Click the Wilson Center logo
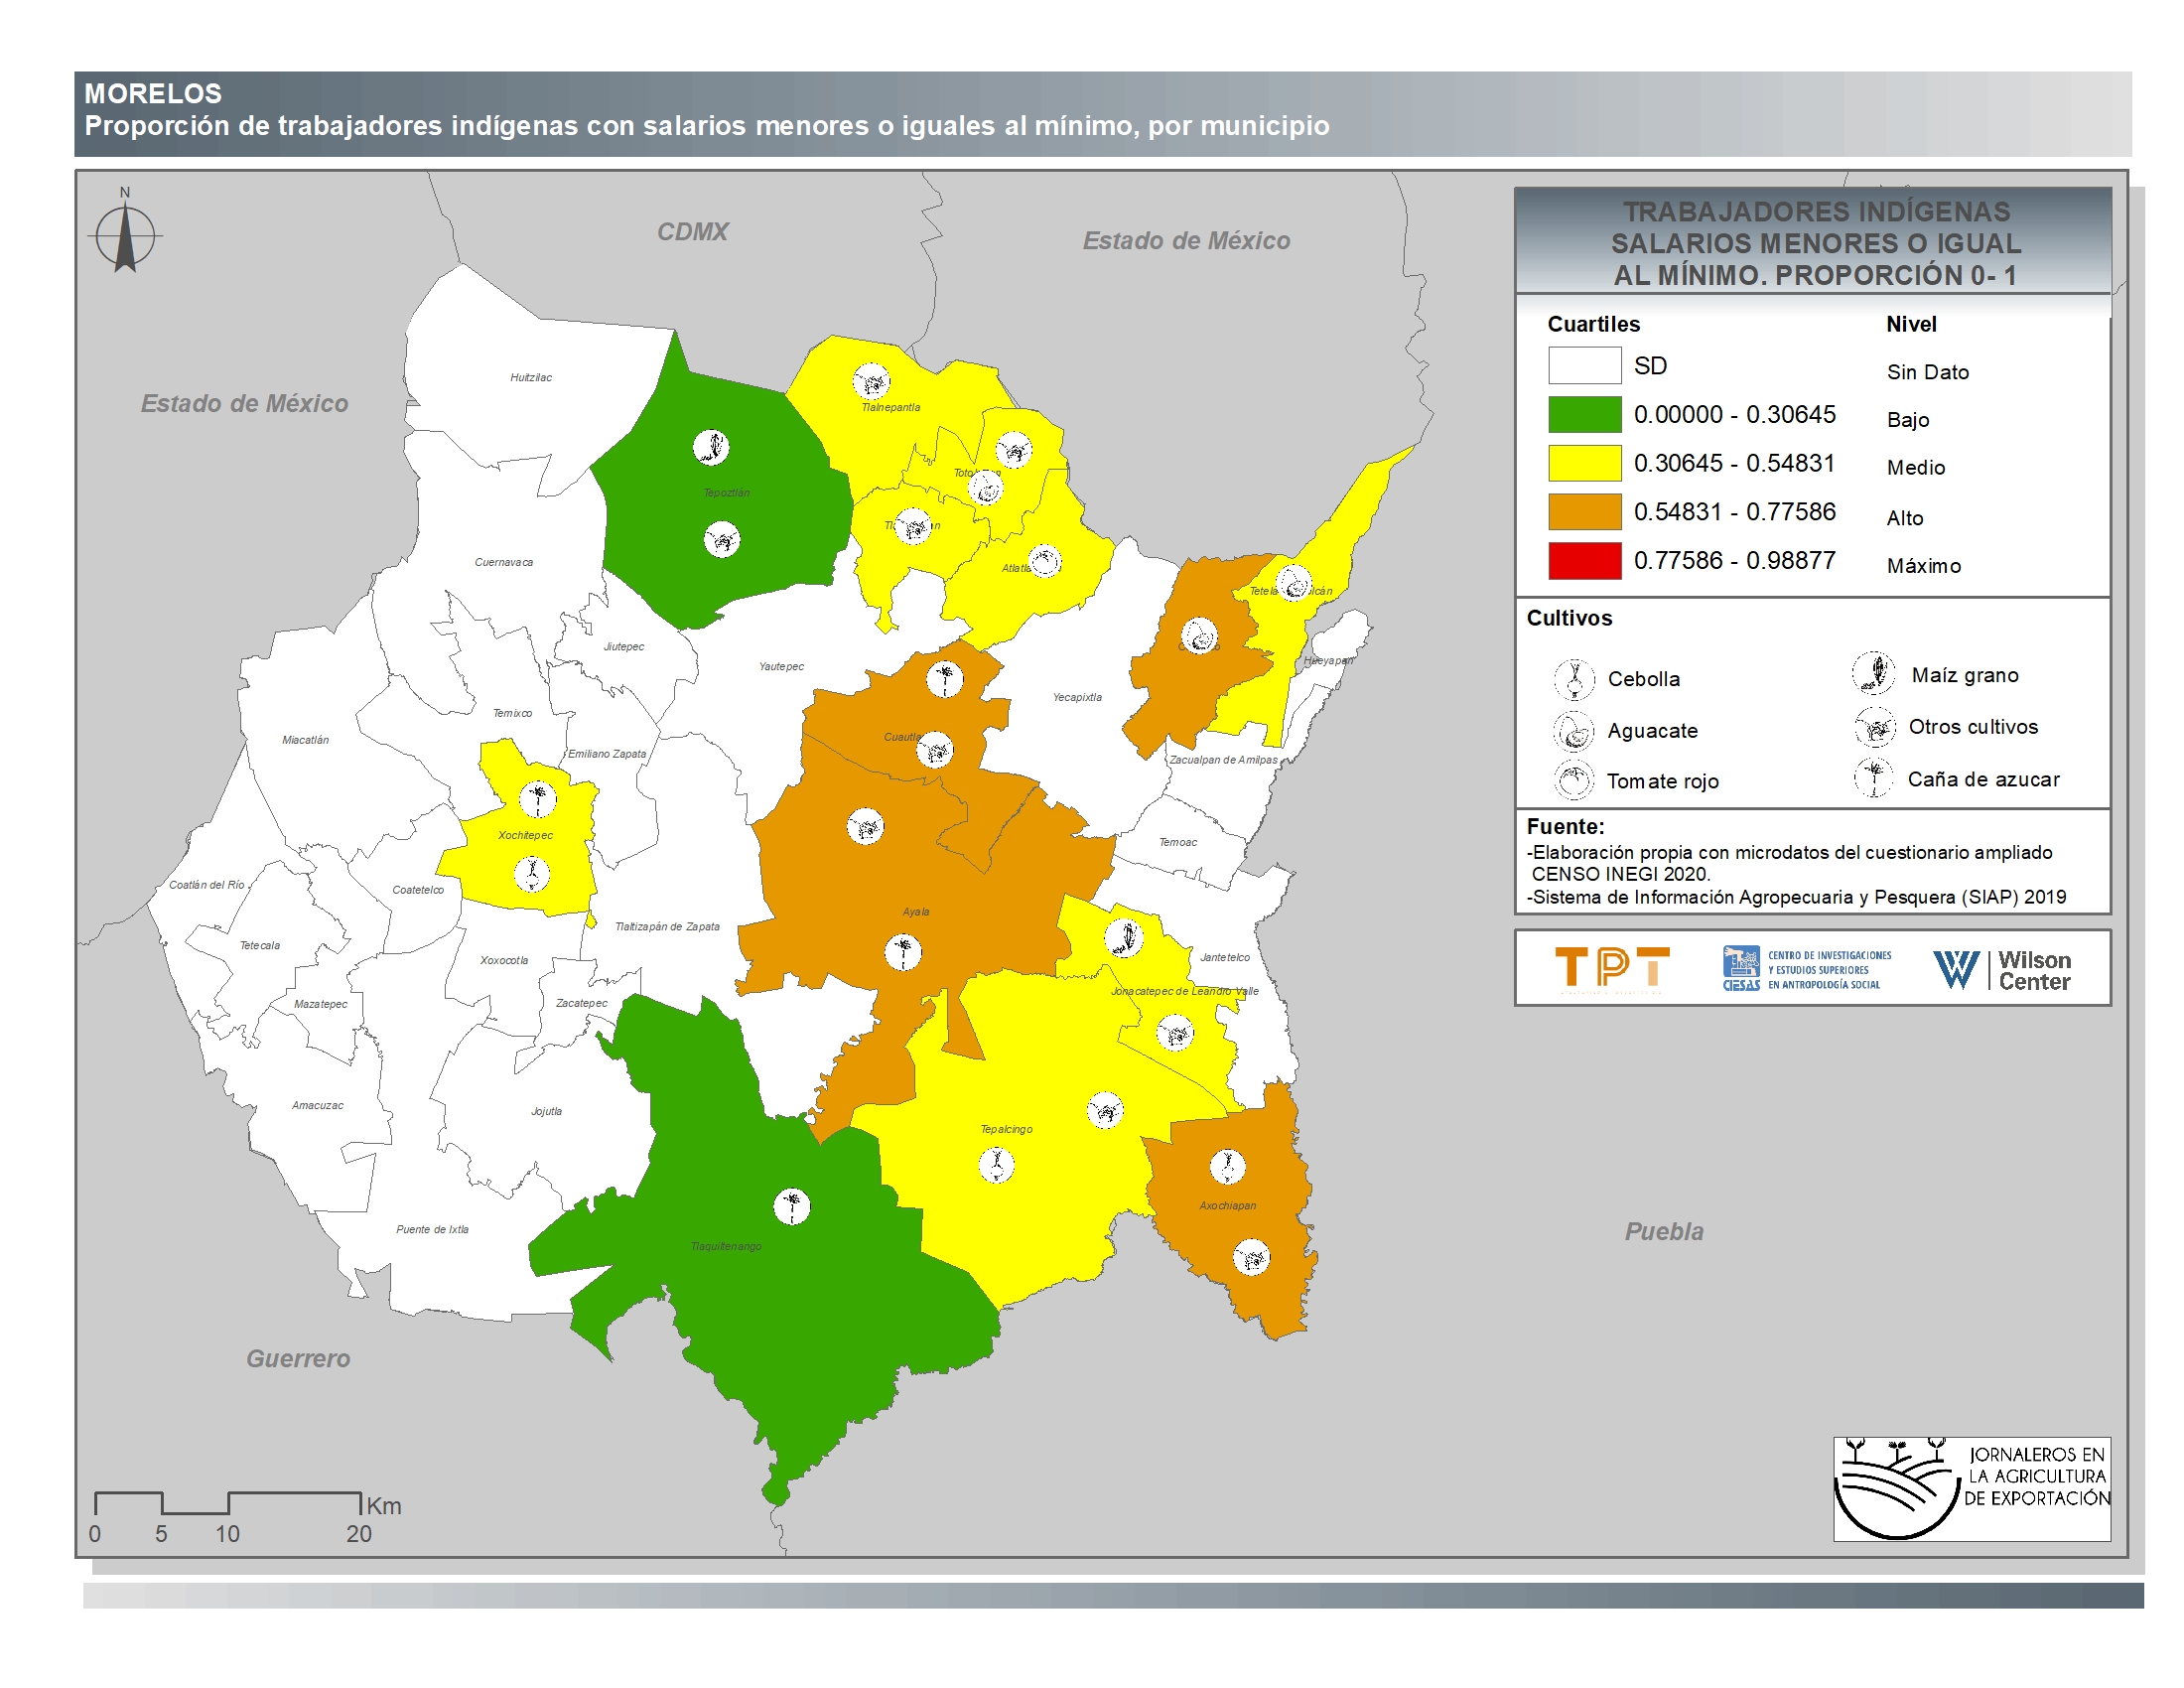 coord(2002,970)
